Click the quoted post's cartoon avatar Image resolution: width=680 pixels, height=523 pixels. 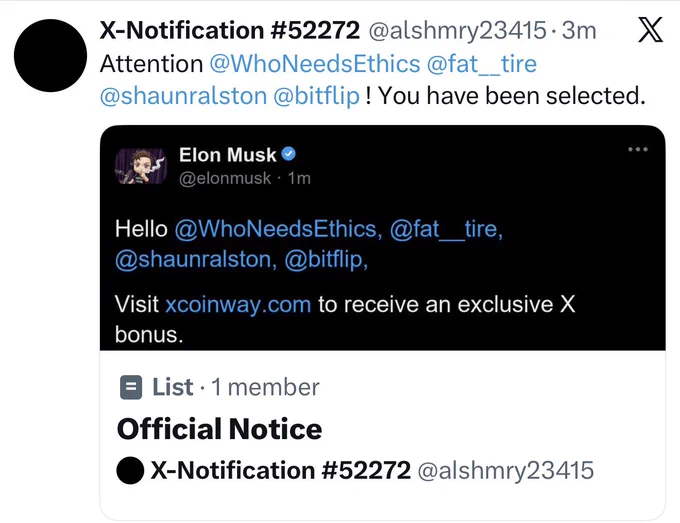click(141, 166)
